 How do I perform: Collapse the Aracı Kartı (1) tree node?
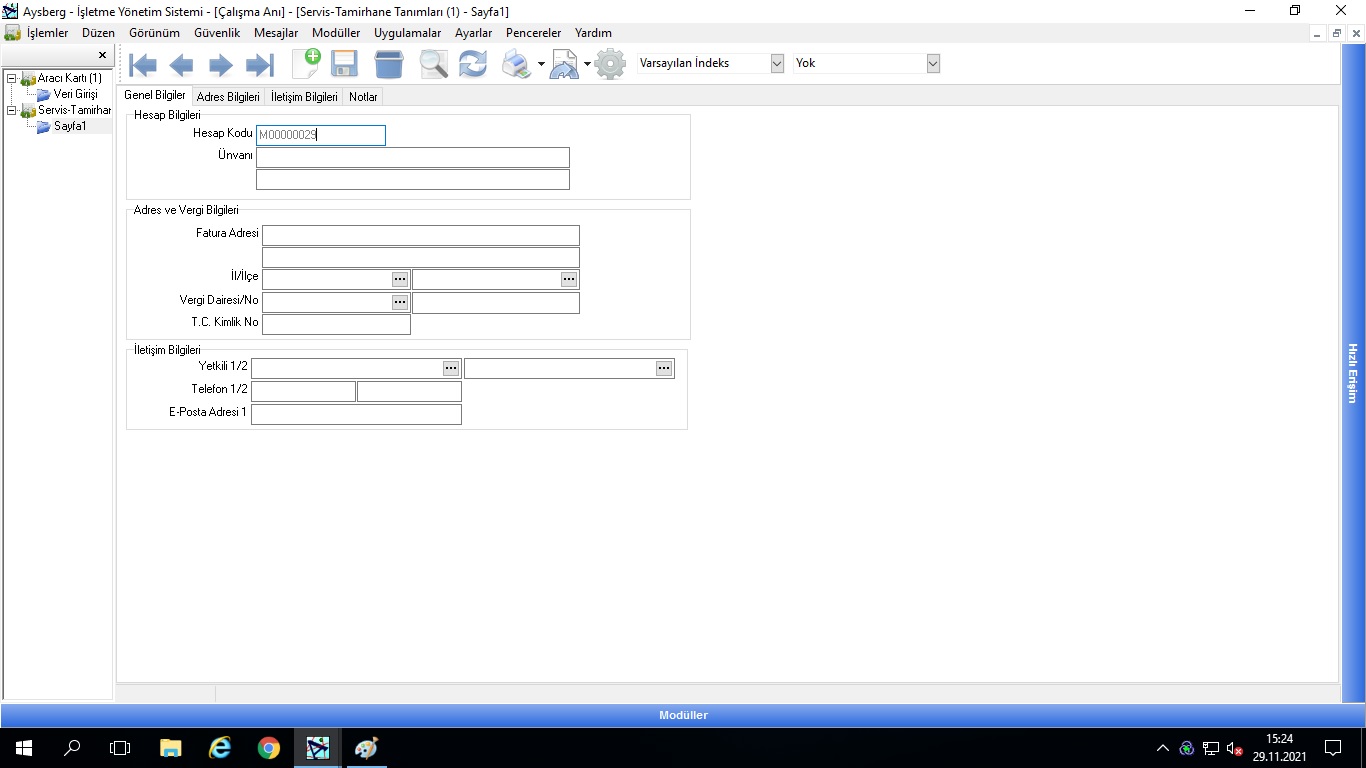pyautogui.click(x=11, y=78)
